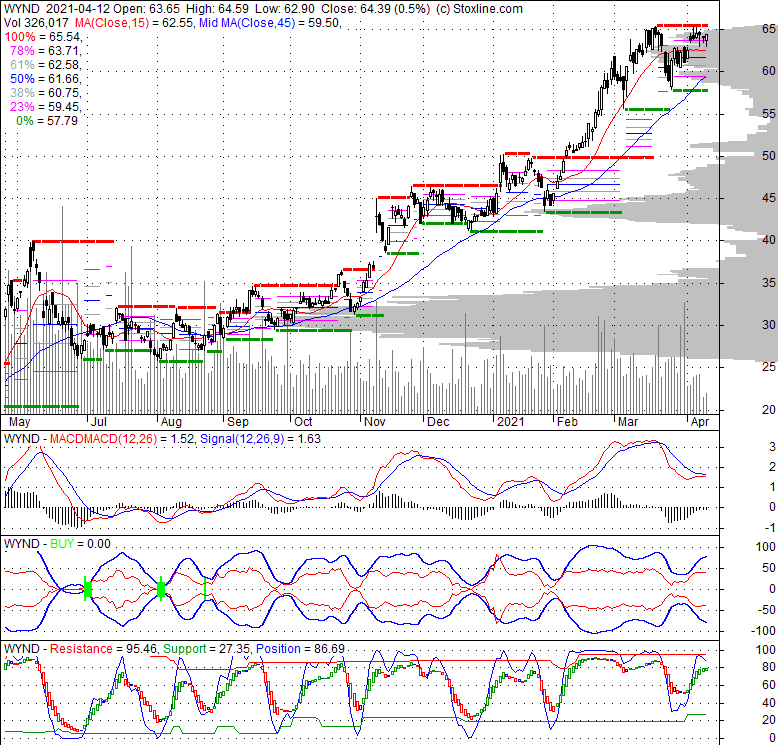This screenshot has width=780, height=745.
Task: Click the 'May' month label on time axis
Action: (x=19, y=422)
